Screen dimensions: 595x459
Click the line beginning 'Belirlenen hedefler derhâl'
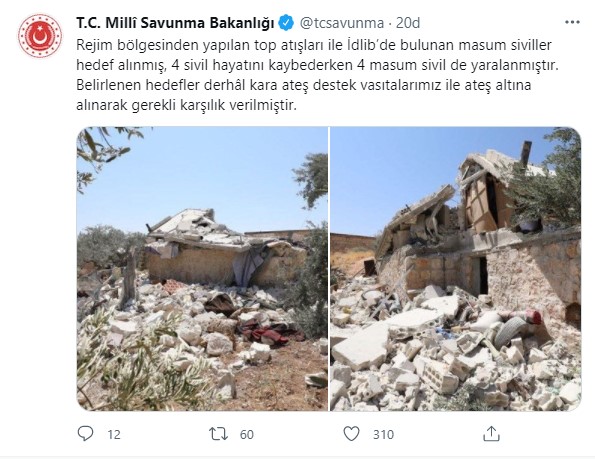(304, 85)
